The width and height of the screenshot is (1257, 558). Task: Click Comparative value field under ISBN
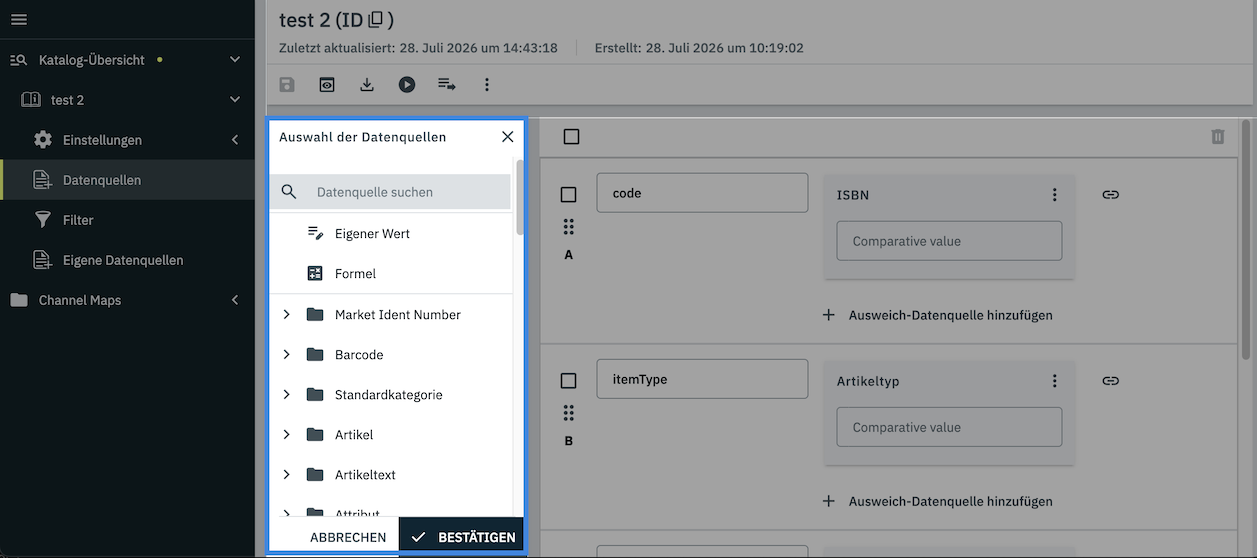tap(949, 241)
